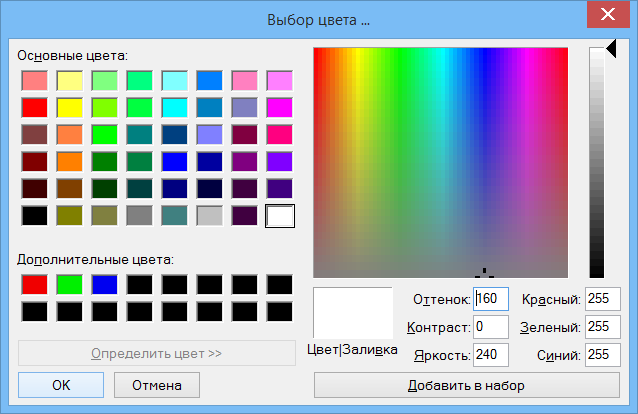638x414 pixels.
Task: Choose the black swatch in basic colors
Action: click(x=35, y=215)
